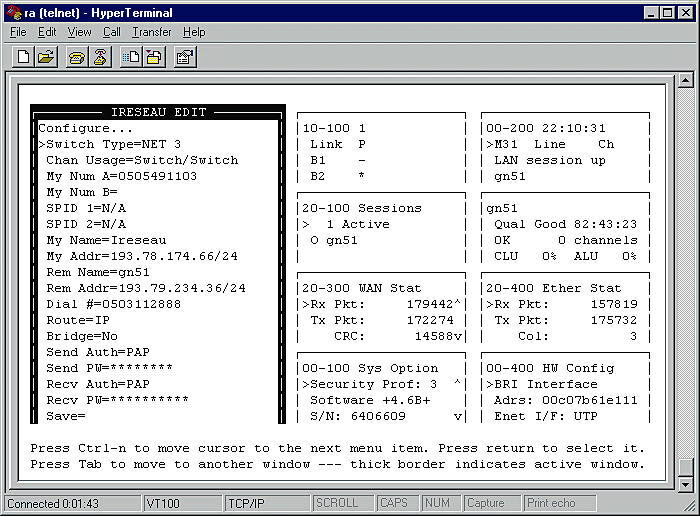This screenshot has width=700, height=516.
Task: Click the 'My Num B=' line
Action: point(82,192)
